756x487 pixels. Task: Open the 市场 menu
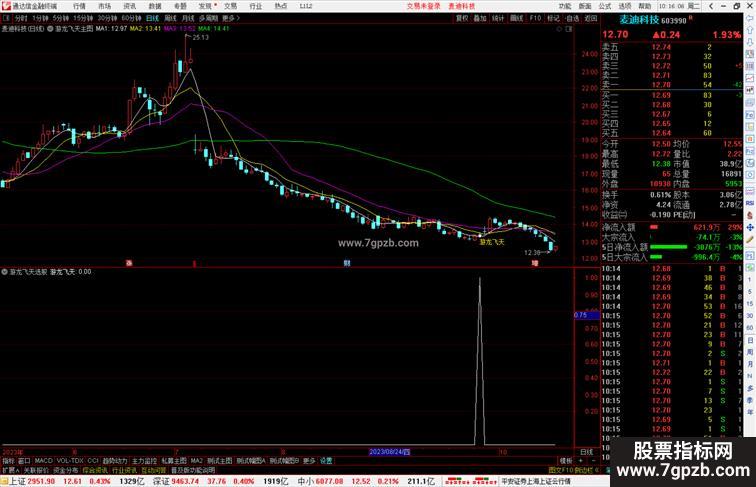[x=105, y=6]
